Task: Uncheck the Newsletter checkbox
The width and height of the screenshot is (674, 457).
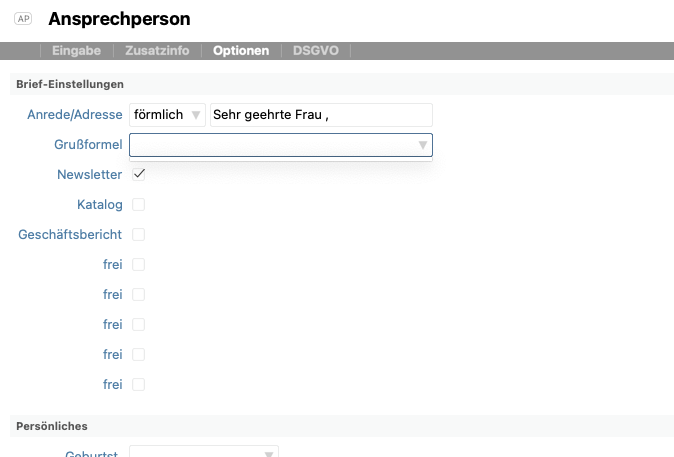Action: click(139, 175)
